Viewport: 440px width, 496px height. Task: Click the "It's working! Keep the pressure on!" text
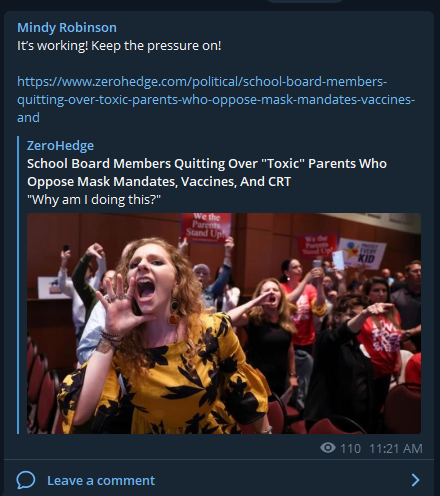[x=119, y=46]
